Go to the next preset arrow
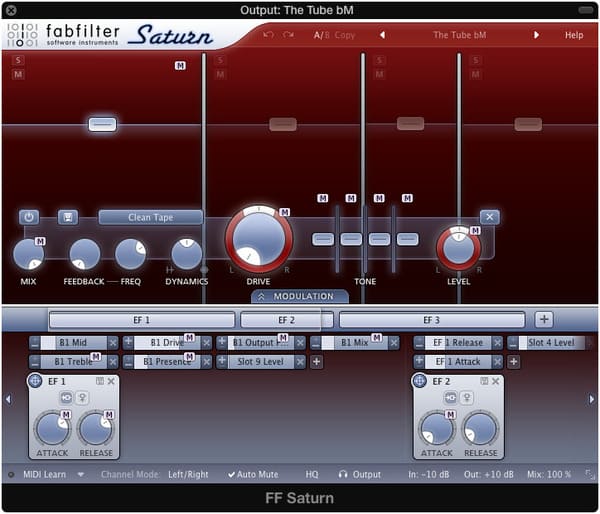Screen dimensions: 600x514 point(536,35)
